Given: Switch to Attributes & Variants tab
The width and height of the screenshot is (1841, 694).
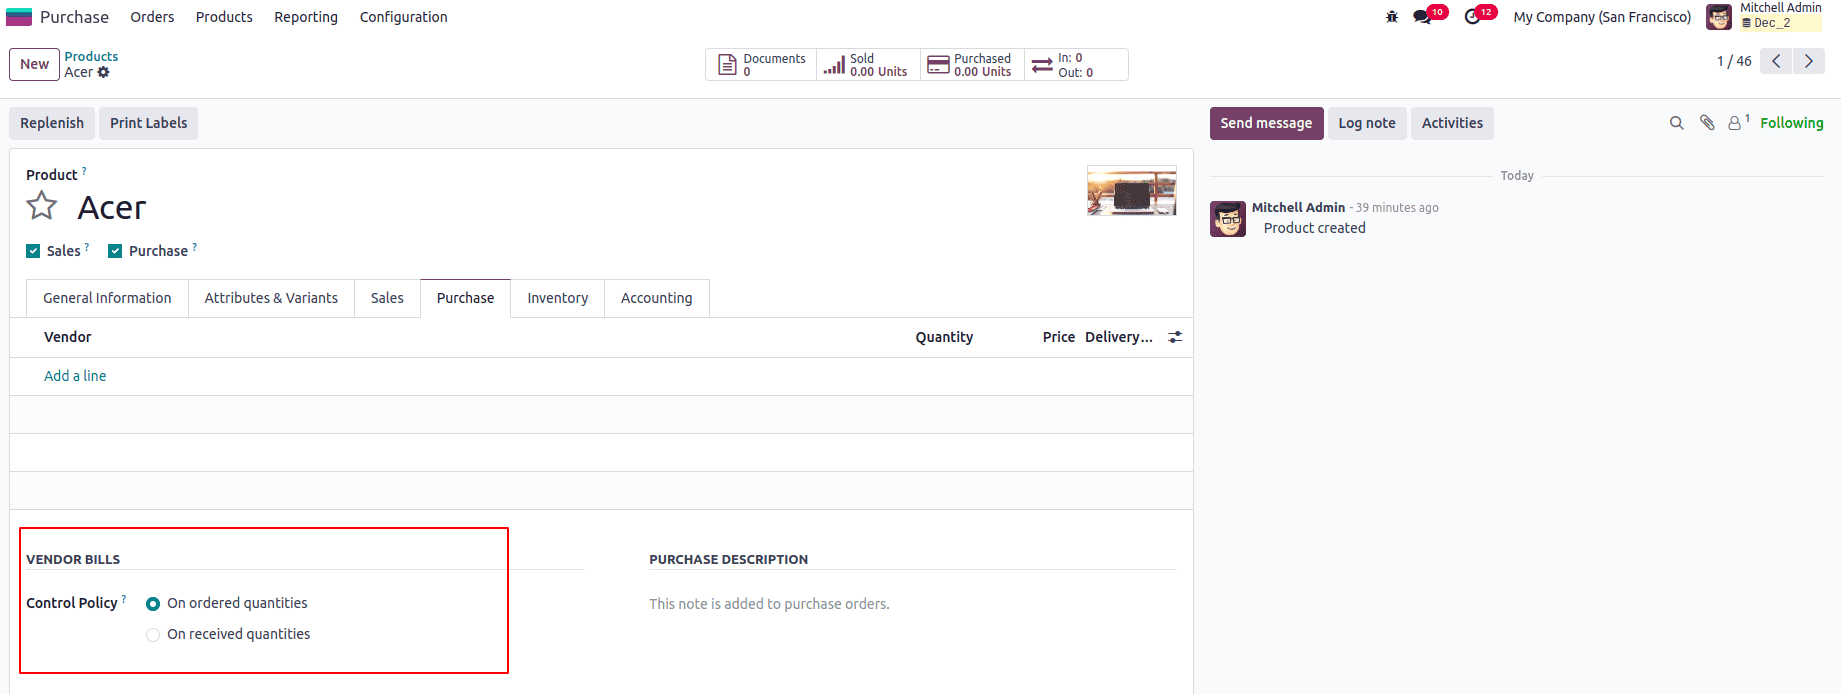Looking at the screenshot, I should (271, 298).
